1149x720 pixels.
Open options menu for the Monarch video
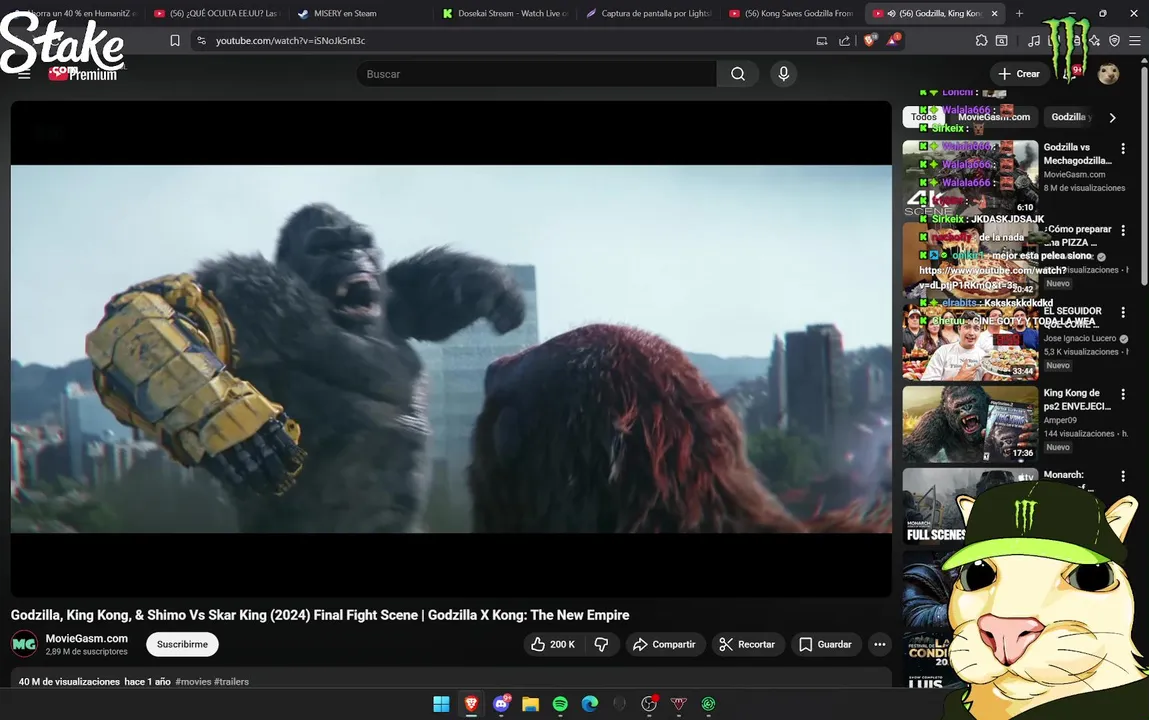tap(1123, 477)
